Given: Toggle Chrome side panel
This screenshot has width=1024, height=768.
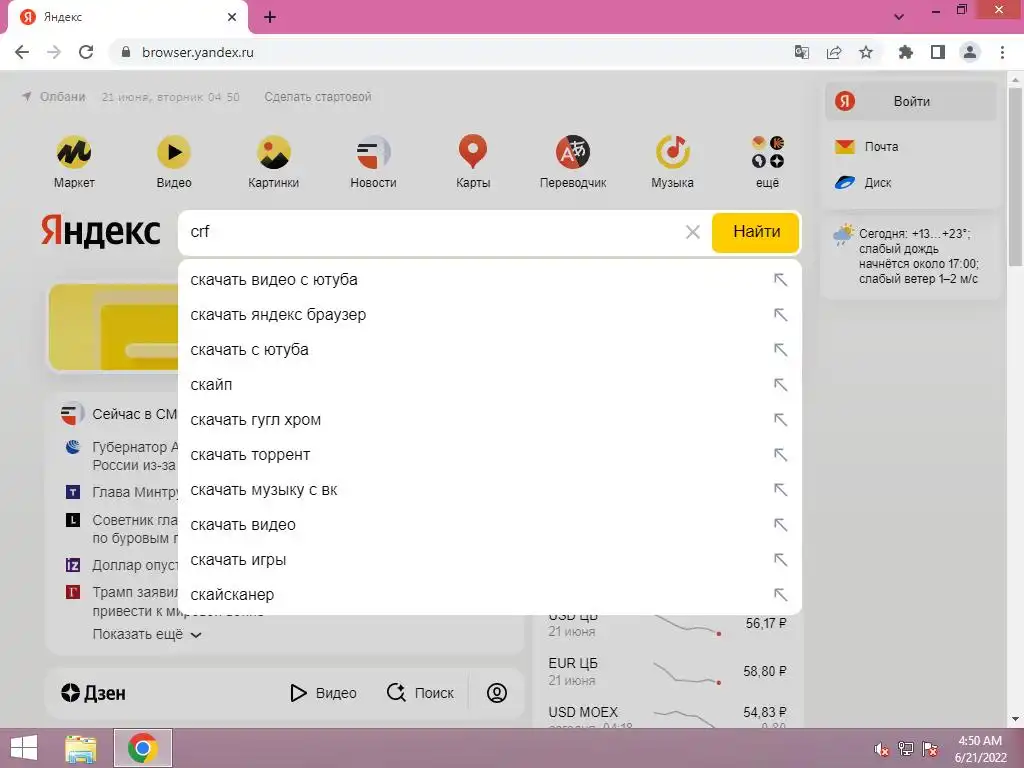Looking at the screenshot, I should 938,52.
